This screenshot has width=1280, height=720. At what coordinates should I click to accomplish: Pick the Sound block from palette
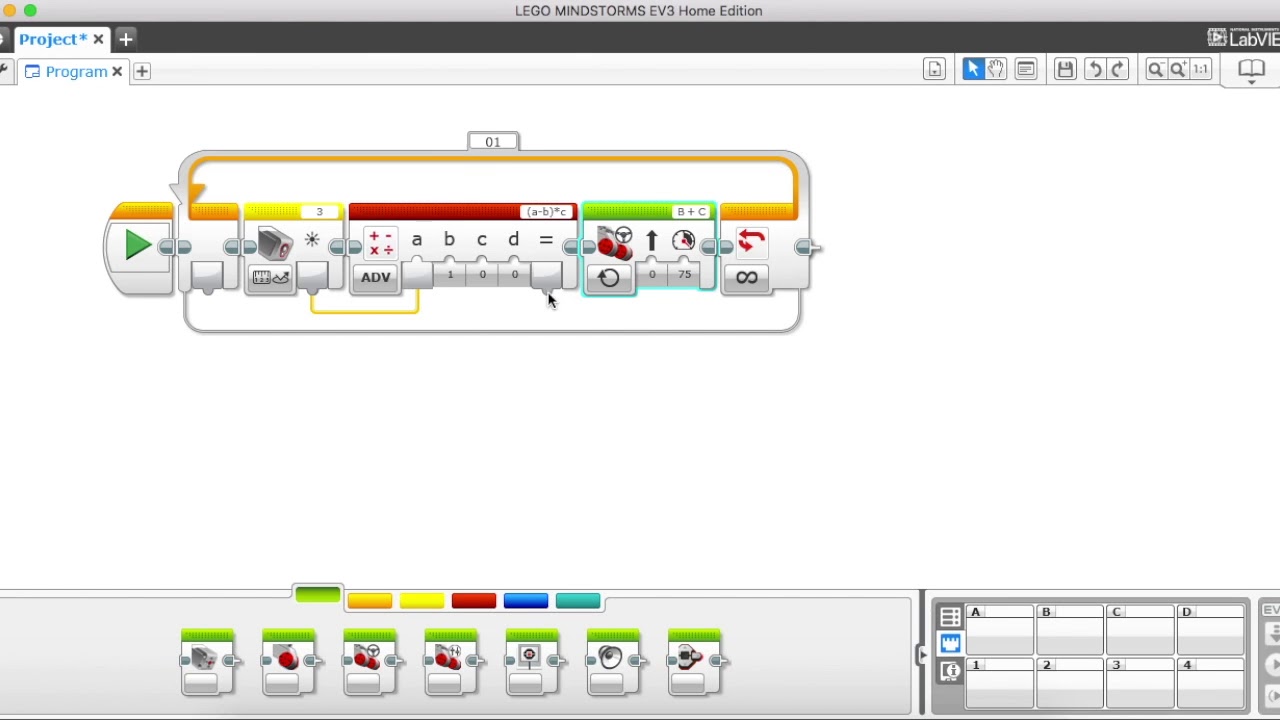tap(612, 662)
